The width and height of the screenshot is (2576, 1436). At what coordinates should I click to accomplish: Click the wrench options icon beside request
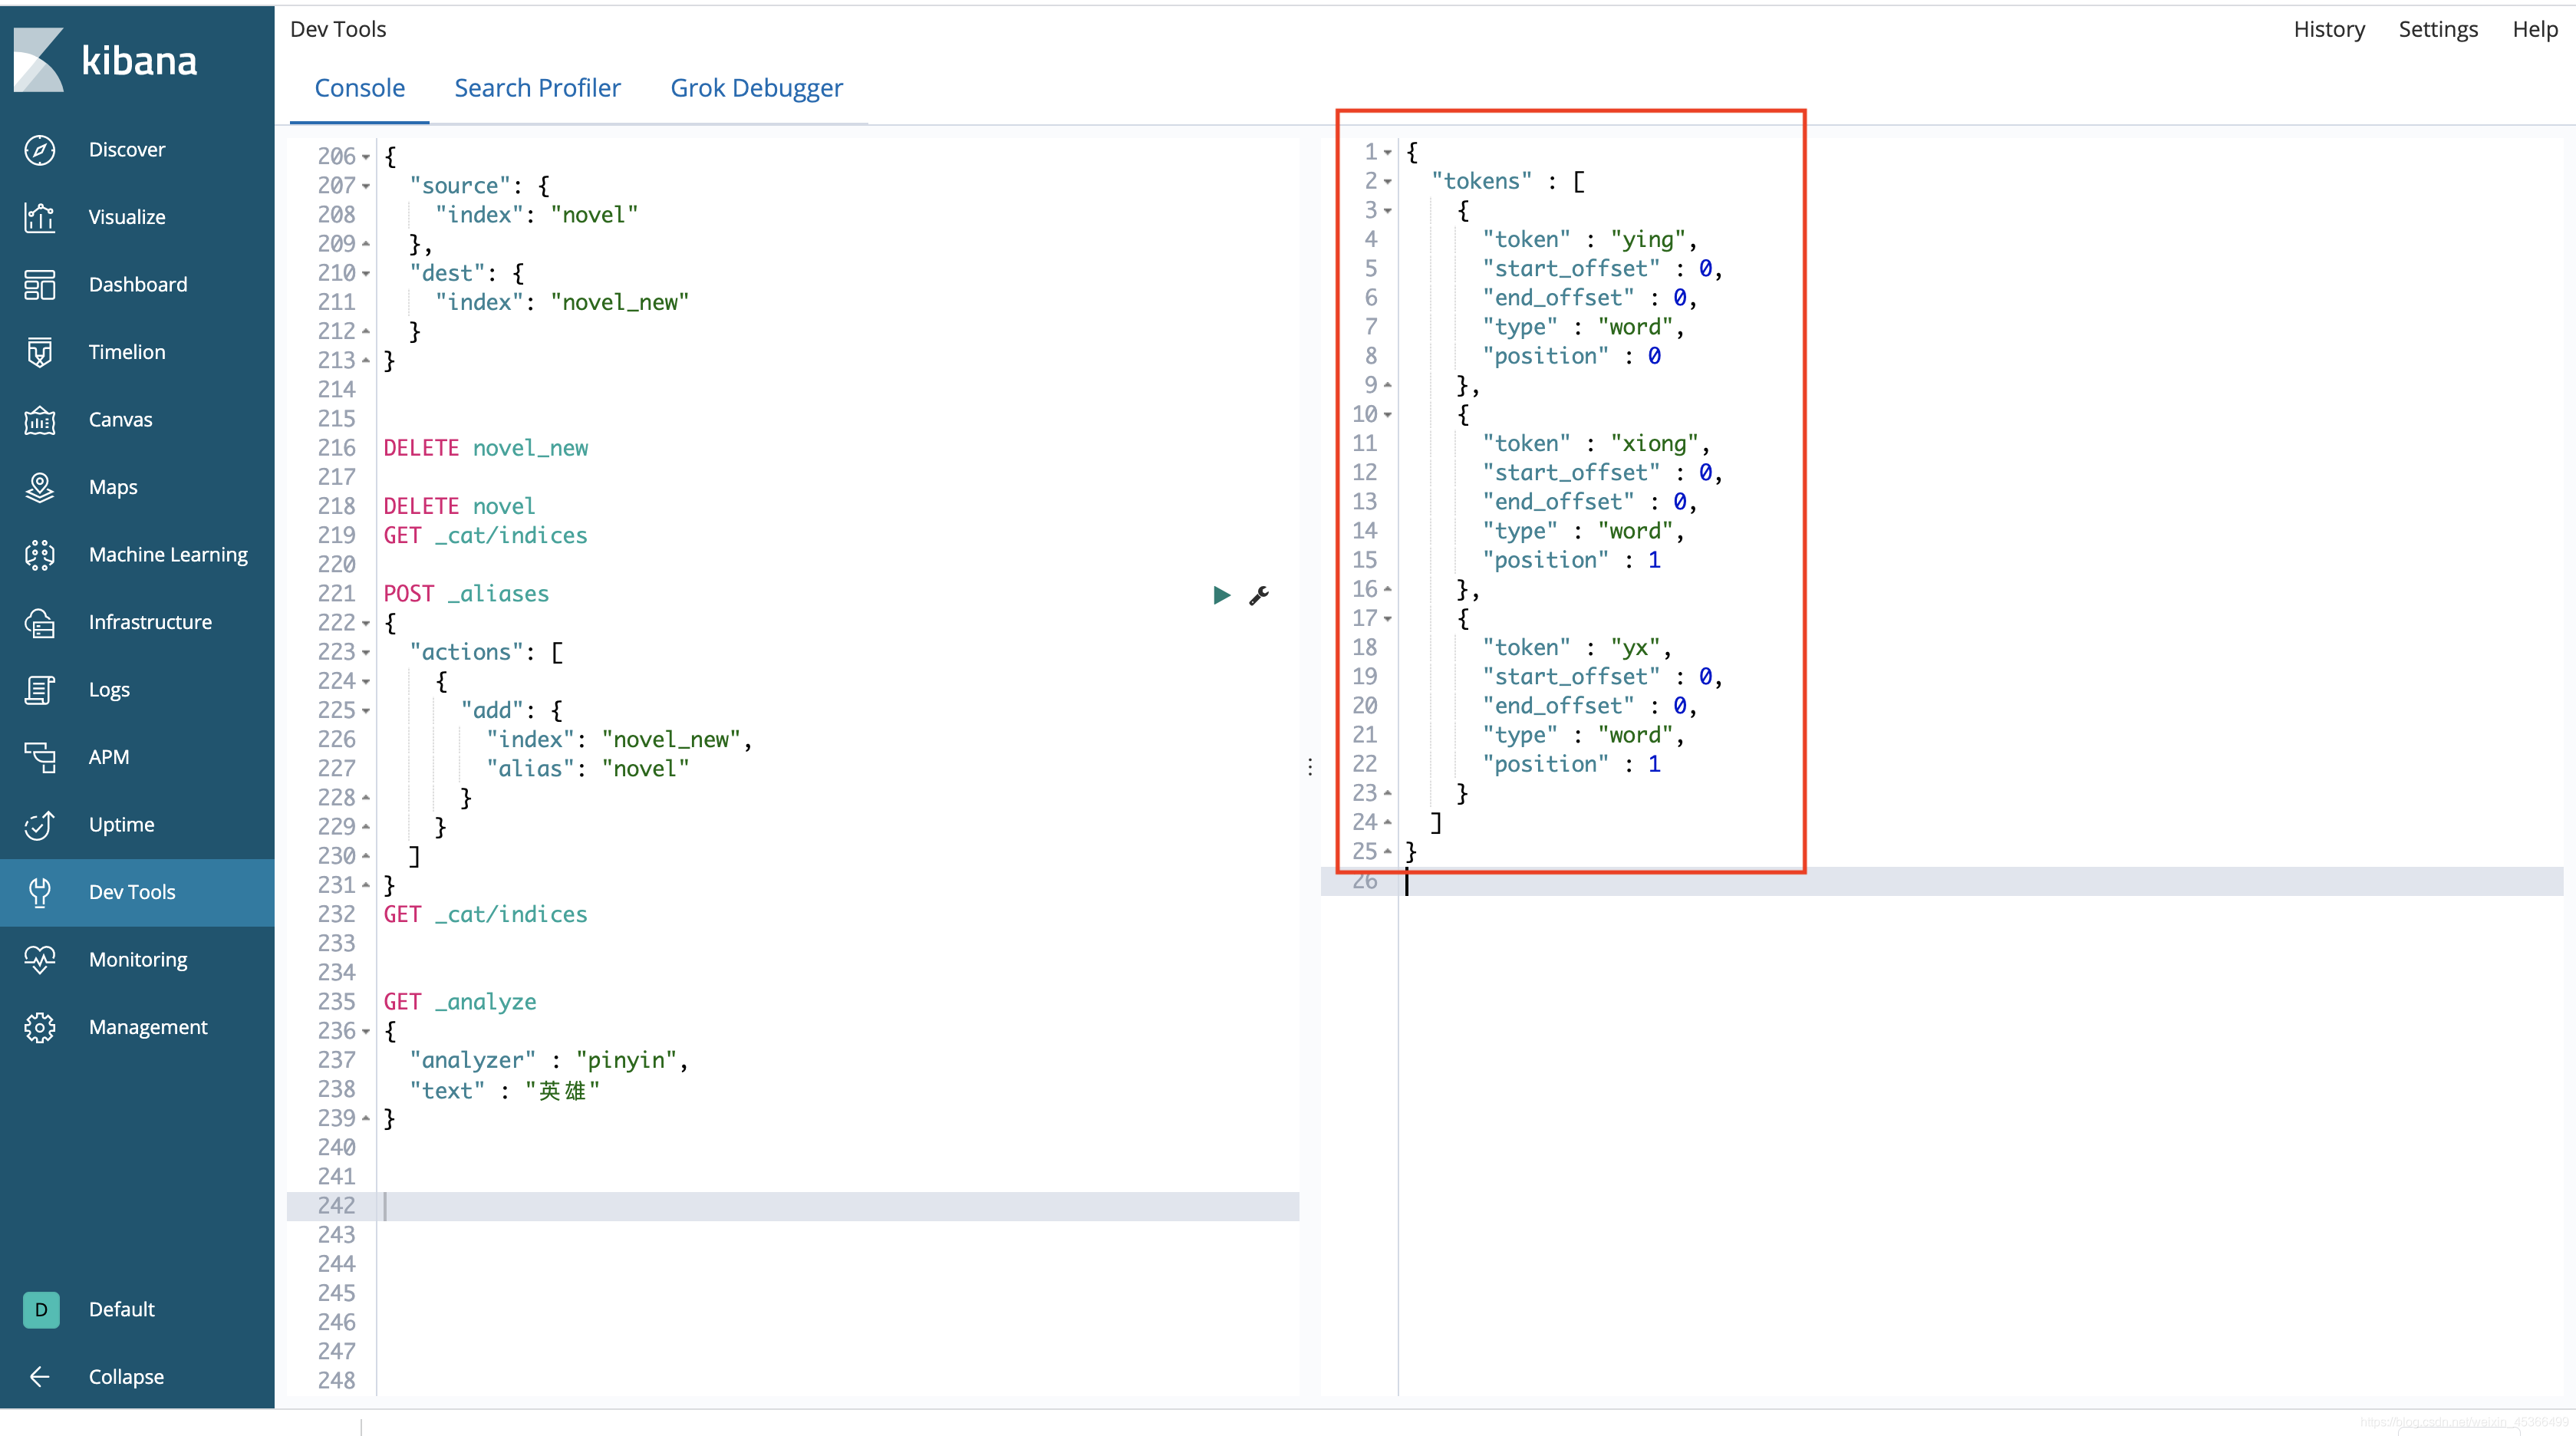point(1259,595)
